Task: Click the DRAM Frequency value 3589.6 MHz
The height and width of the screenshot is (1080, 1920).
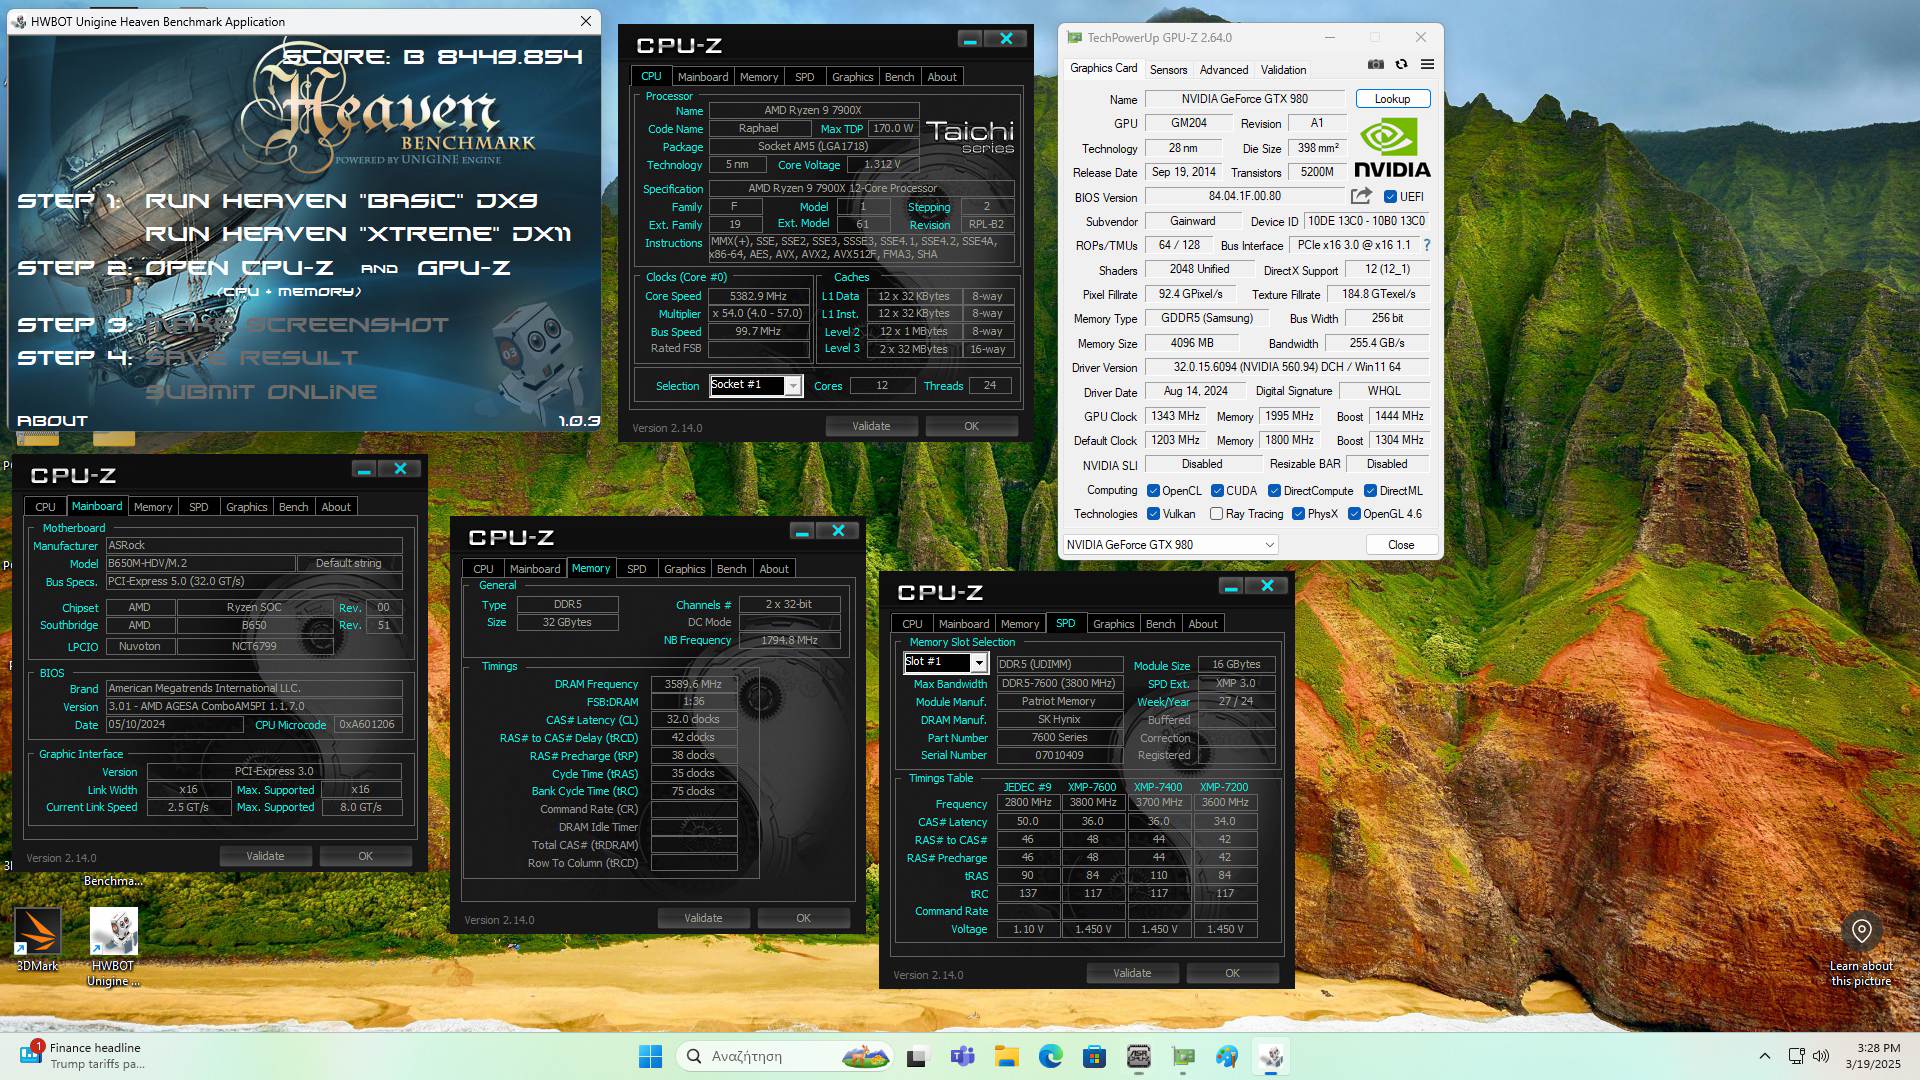Action: click(x=693, y=684)
